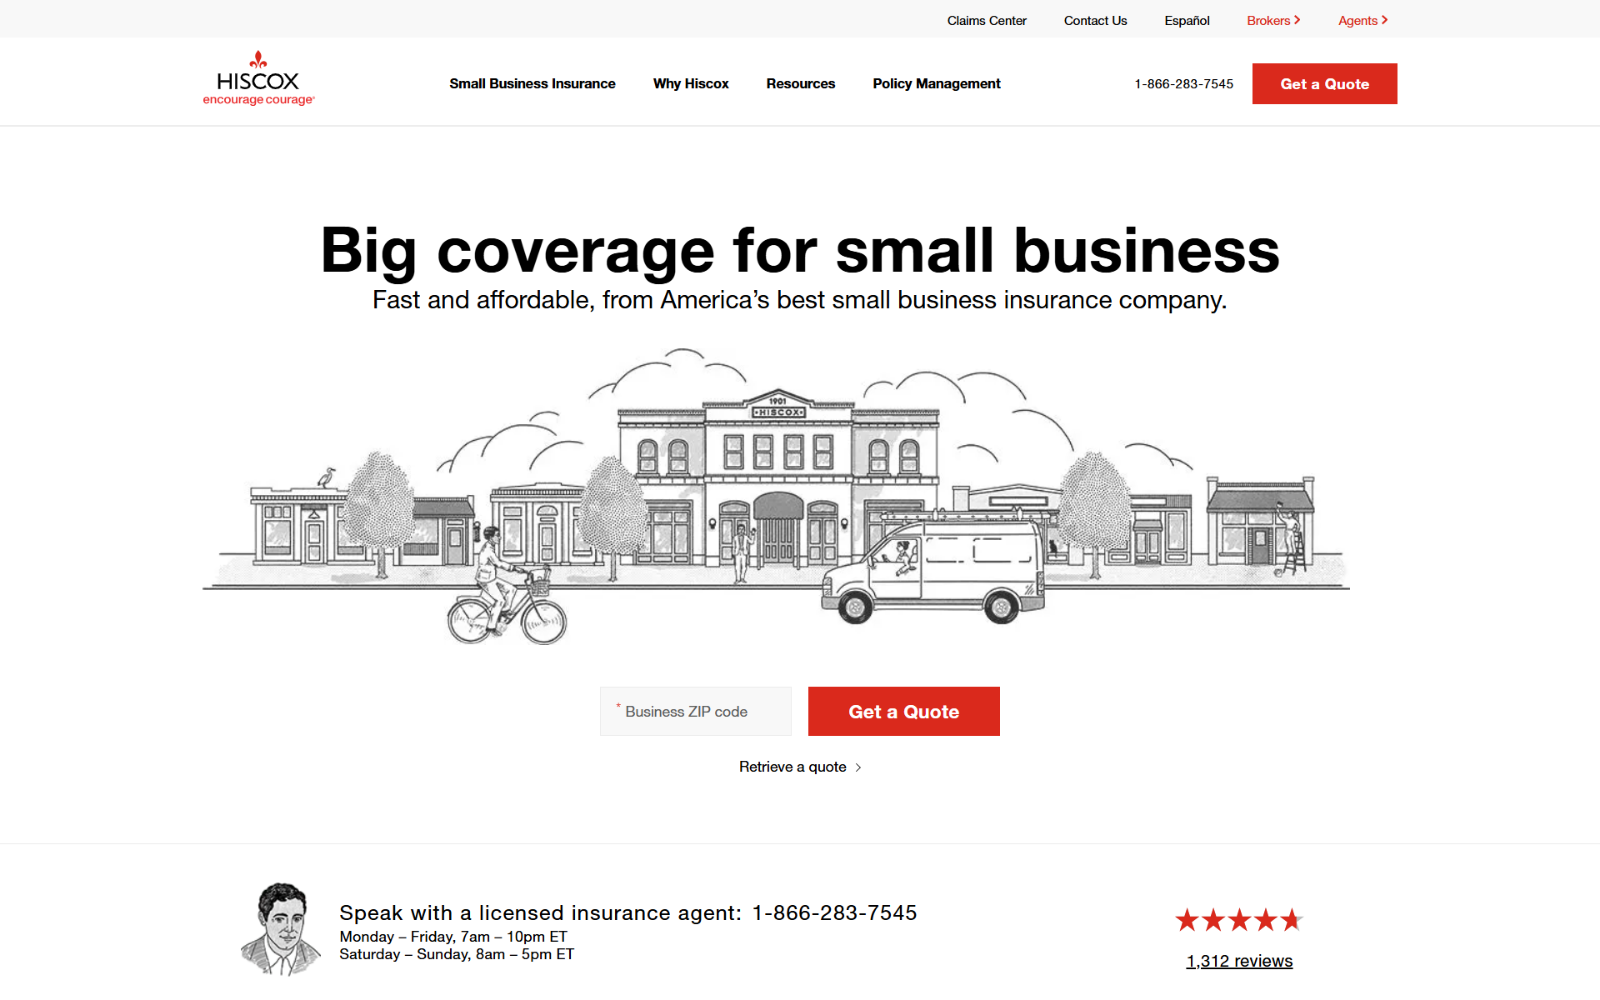Click 'Saturday – Sunday, 8am – 5pm ET' text
Screen dimensions: 1600x1000
tap(457, 954)
